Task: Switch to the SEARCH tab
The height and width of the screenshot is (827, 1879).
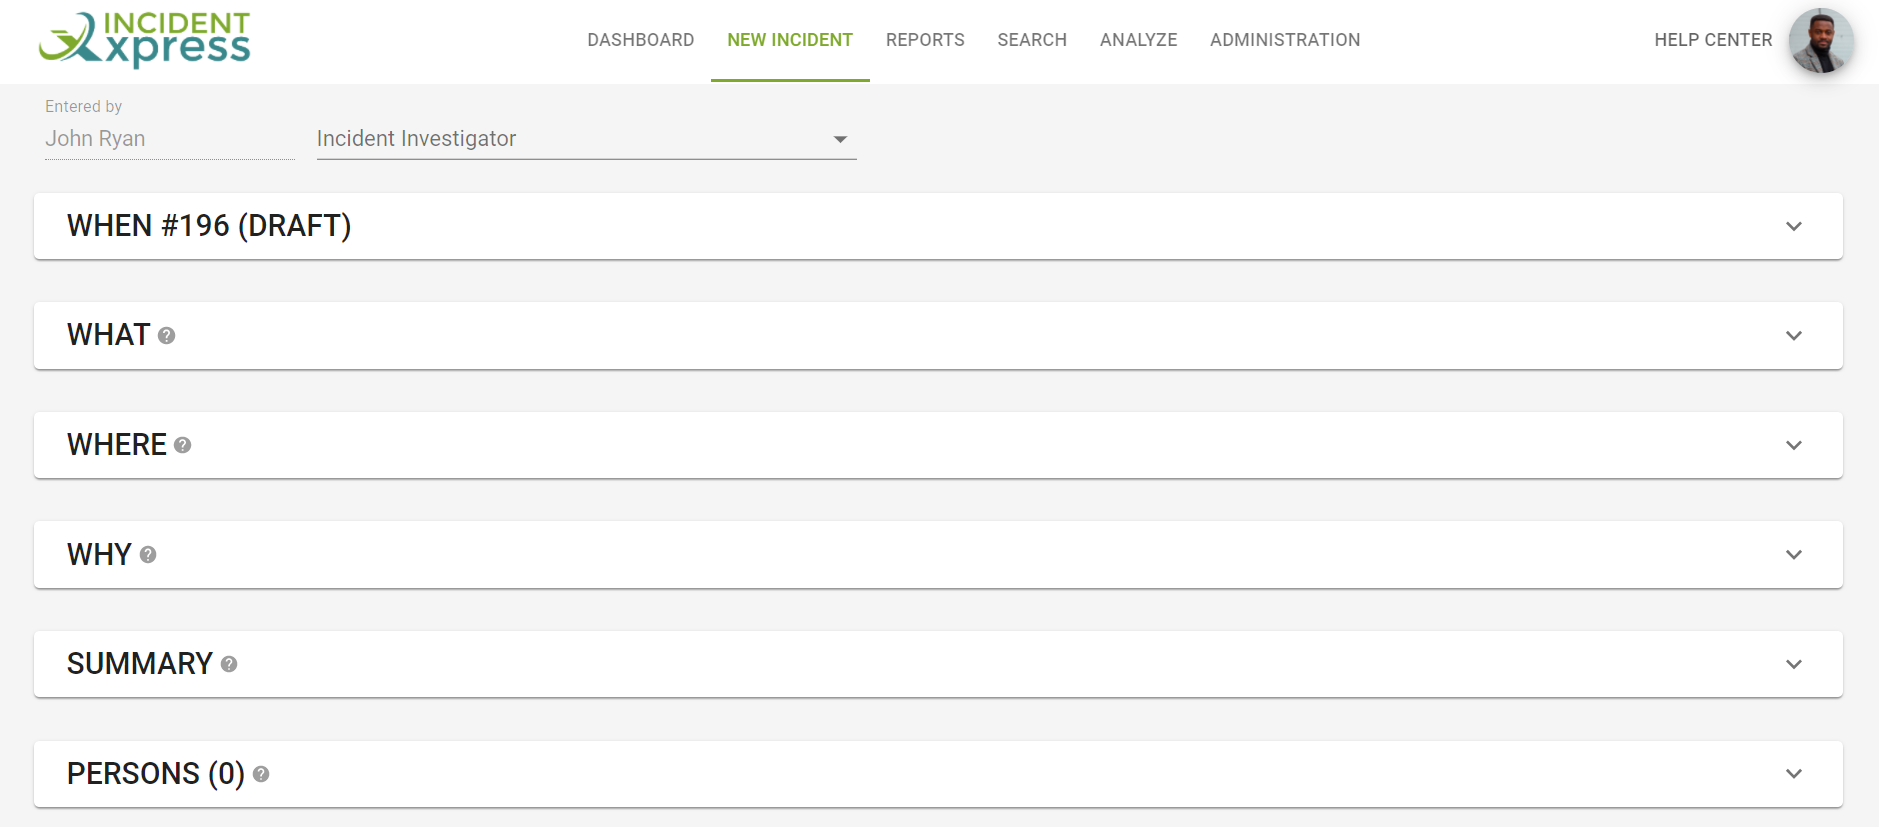Action: 1032,40
